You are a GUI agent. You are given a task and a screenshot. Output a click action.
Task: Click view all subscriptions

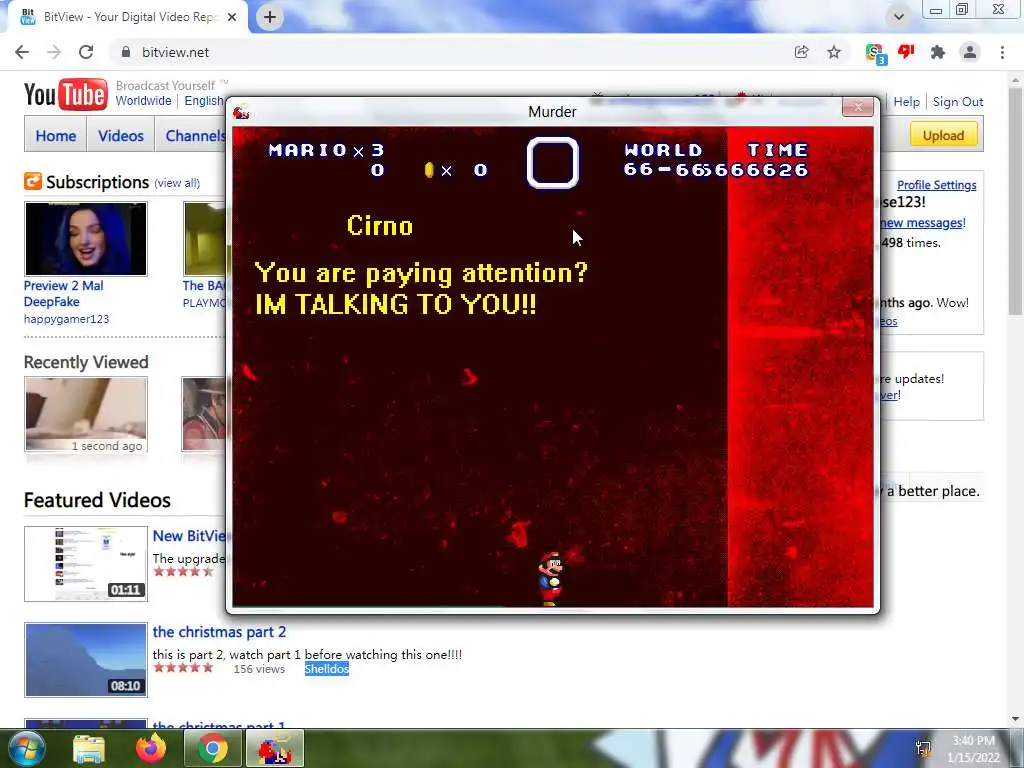coord(177,183)
